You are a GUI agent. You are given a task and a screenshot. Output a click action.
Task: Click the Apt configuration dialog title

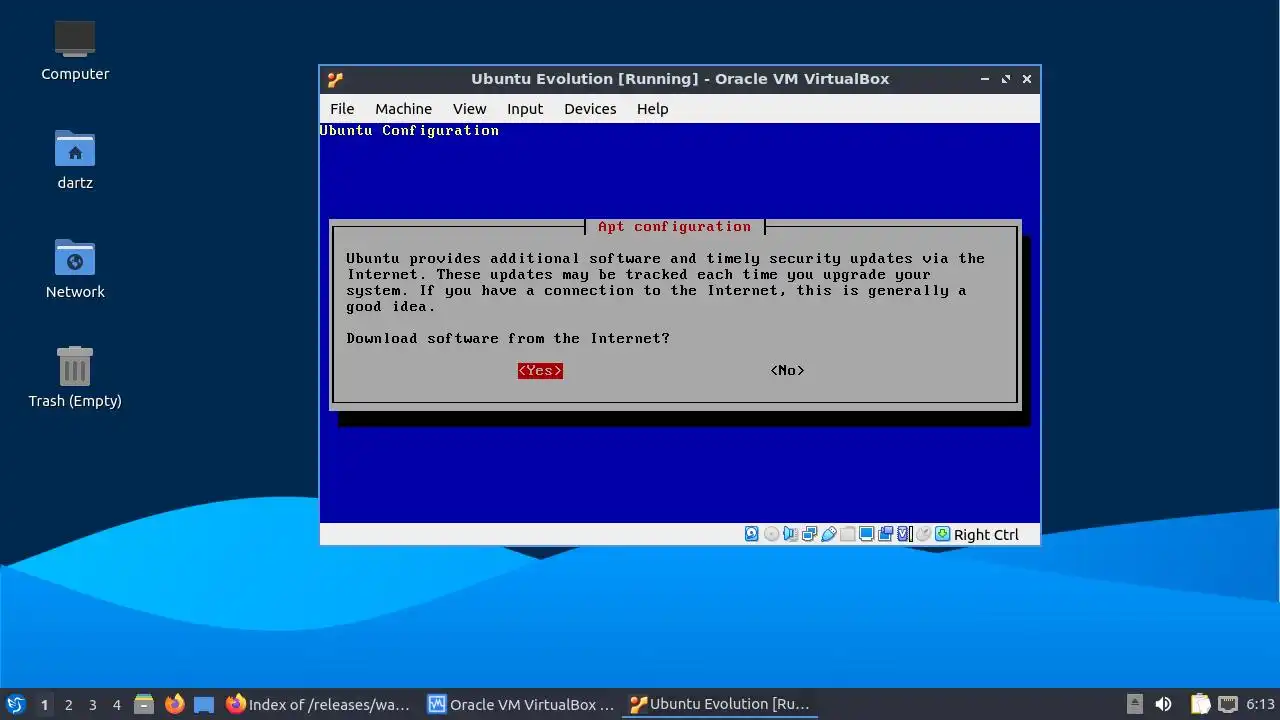point(674,227)
